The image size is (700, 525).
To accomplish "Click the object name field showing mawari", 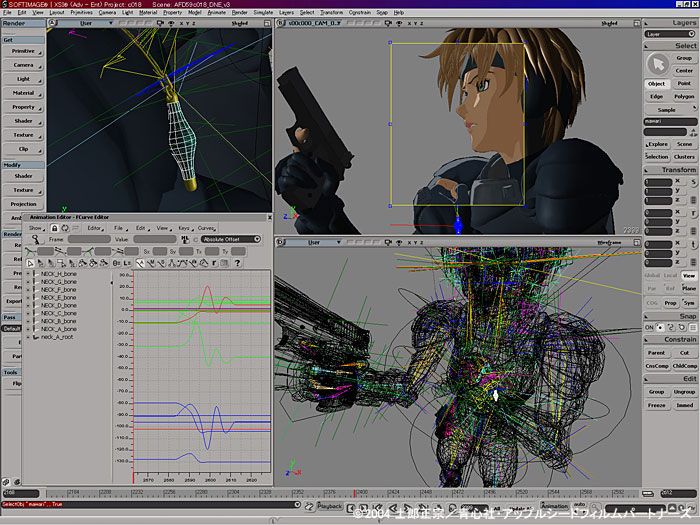I will tap(670, 122).
